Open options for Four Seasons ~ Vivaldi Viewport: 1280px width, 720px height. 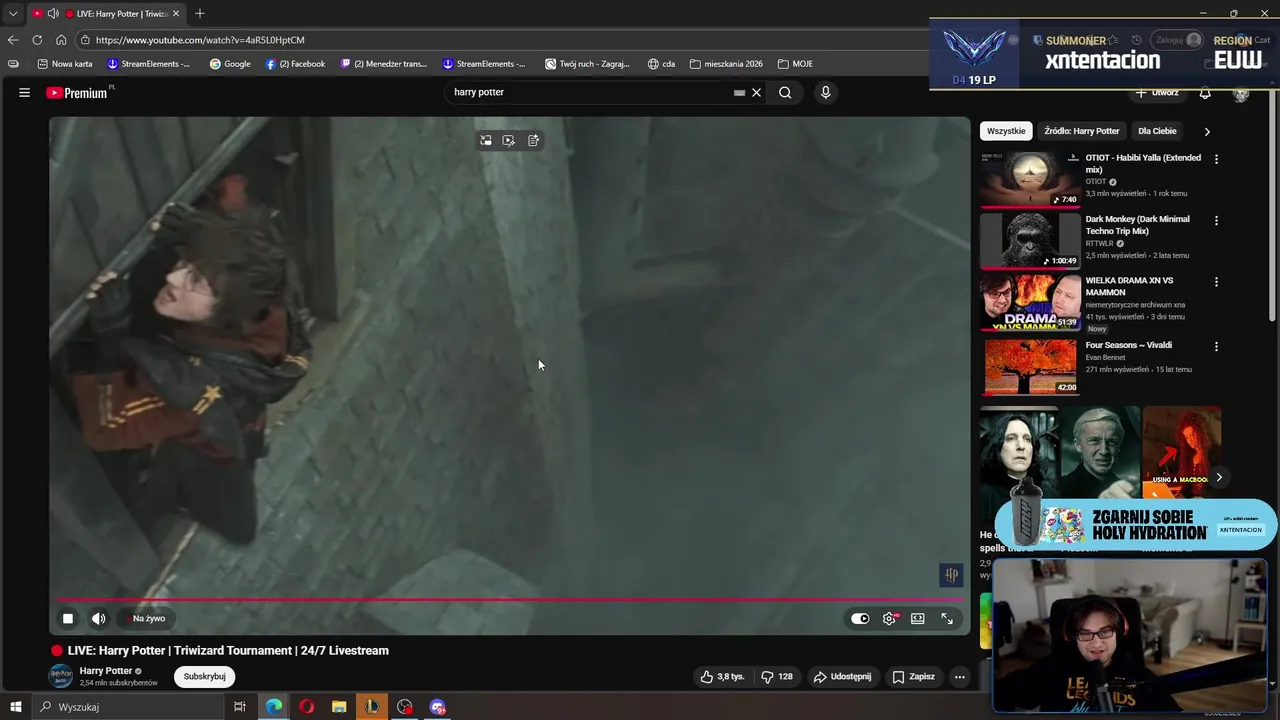click(x=1216, y=346)
